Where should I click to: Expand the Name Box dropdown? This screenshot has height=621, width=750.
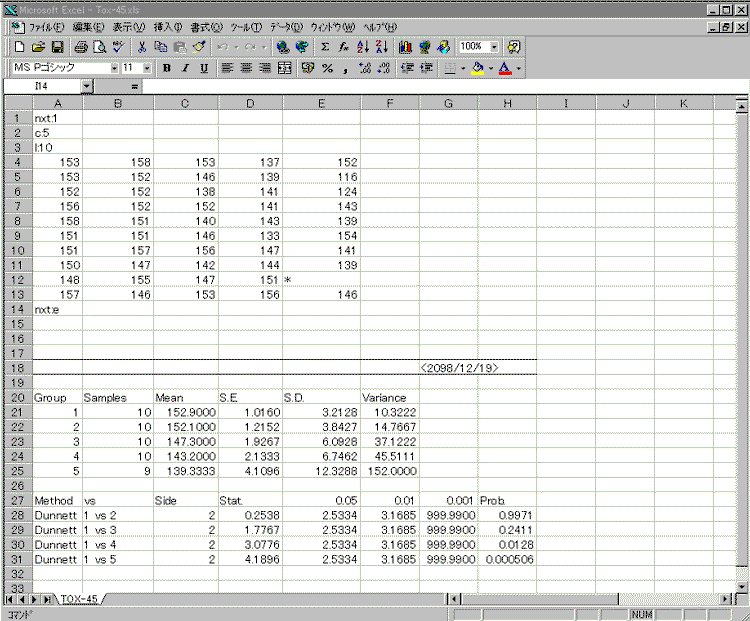coord(87,87)
